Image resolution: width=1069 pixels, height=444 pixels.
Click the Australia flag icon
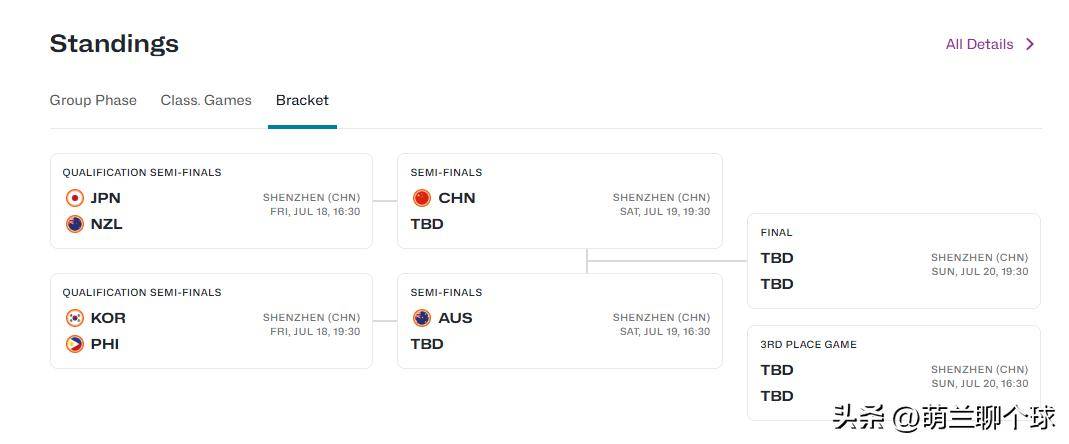click(x=422, y=318)
